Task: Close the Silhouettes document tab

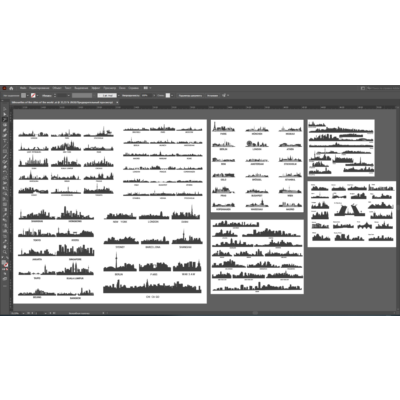Action: tap(117, 102)
